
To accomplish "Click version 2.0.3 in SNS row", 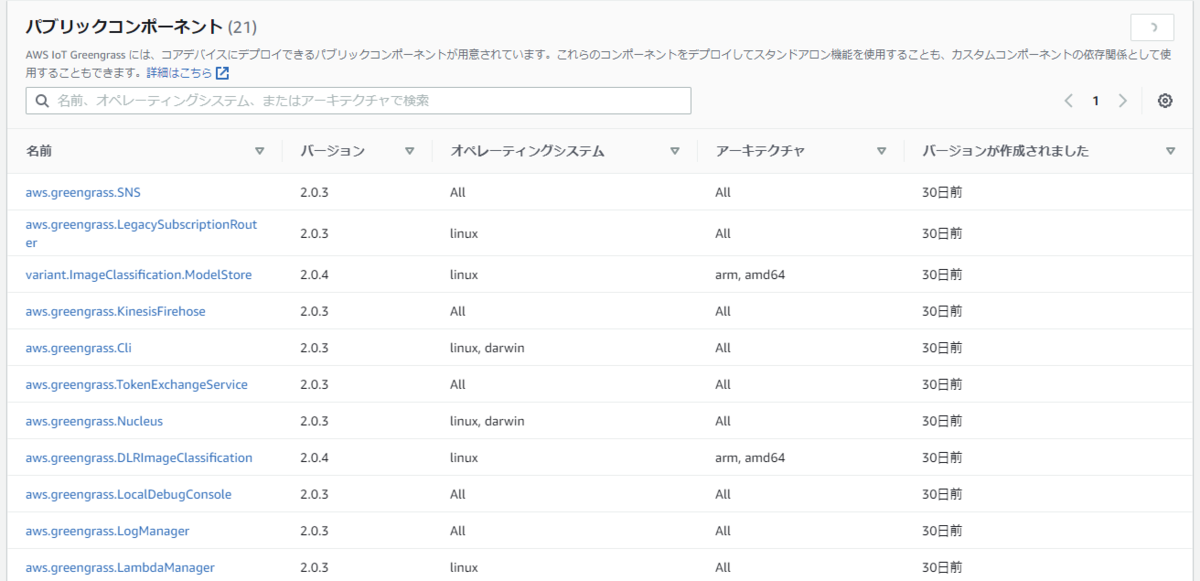I will (314, 192).
